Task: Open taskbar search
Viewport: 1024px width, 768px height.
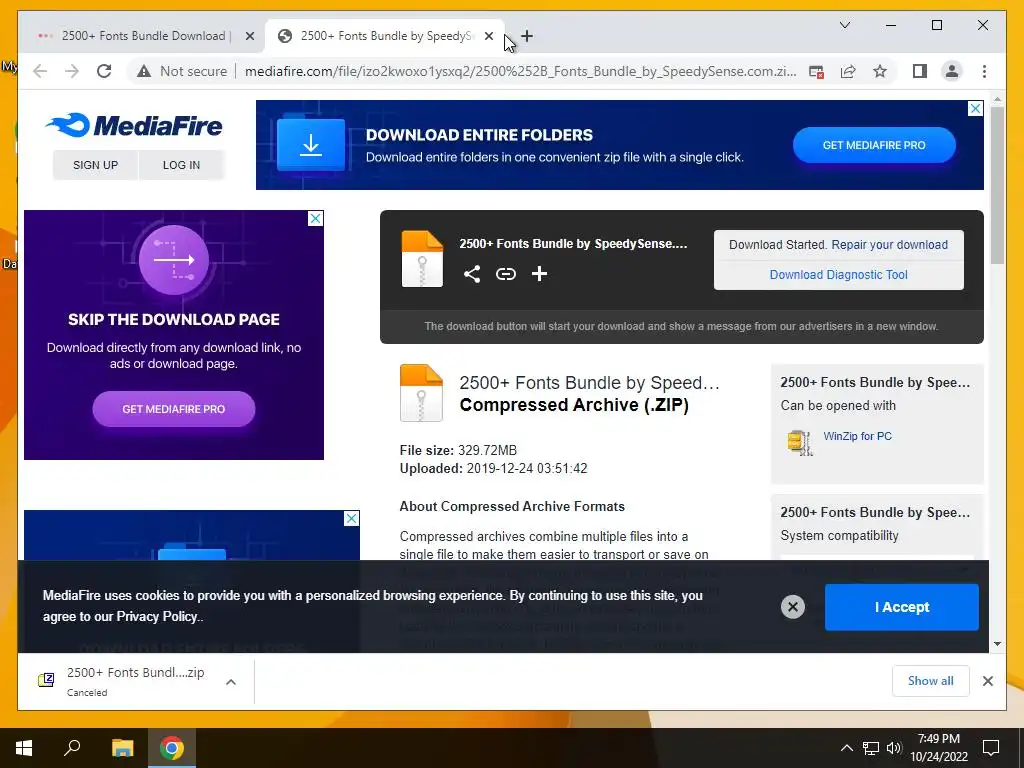Action: pyautogui.click(x=72, y=748)
